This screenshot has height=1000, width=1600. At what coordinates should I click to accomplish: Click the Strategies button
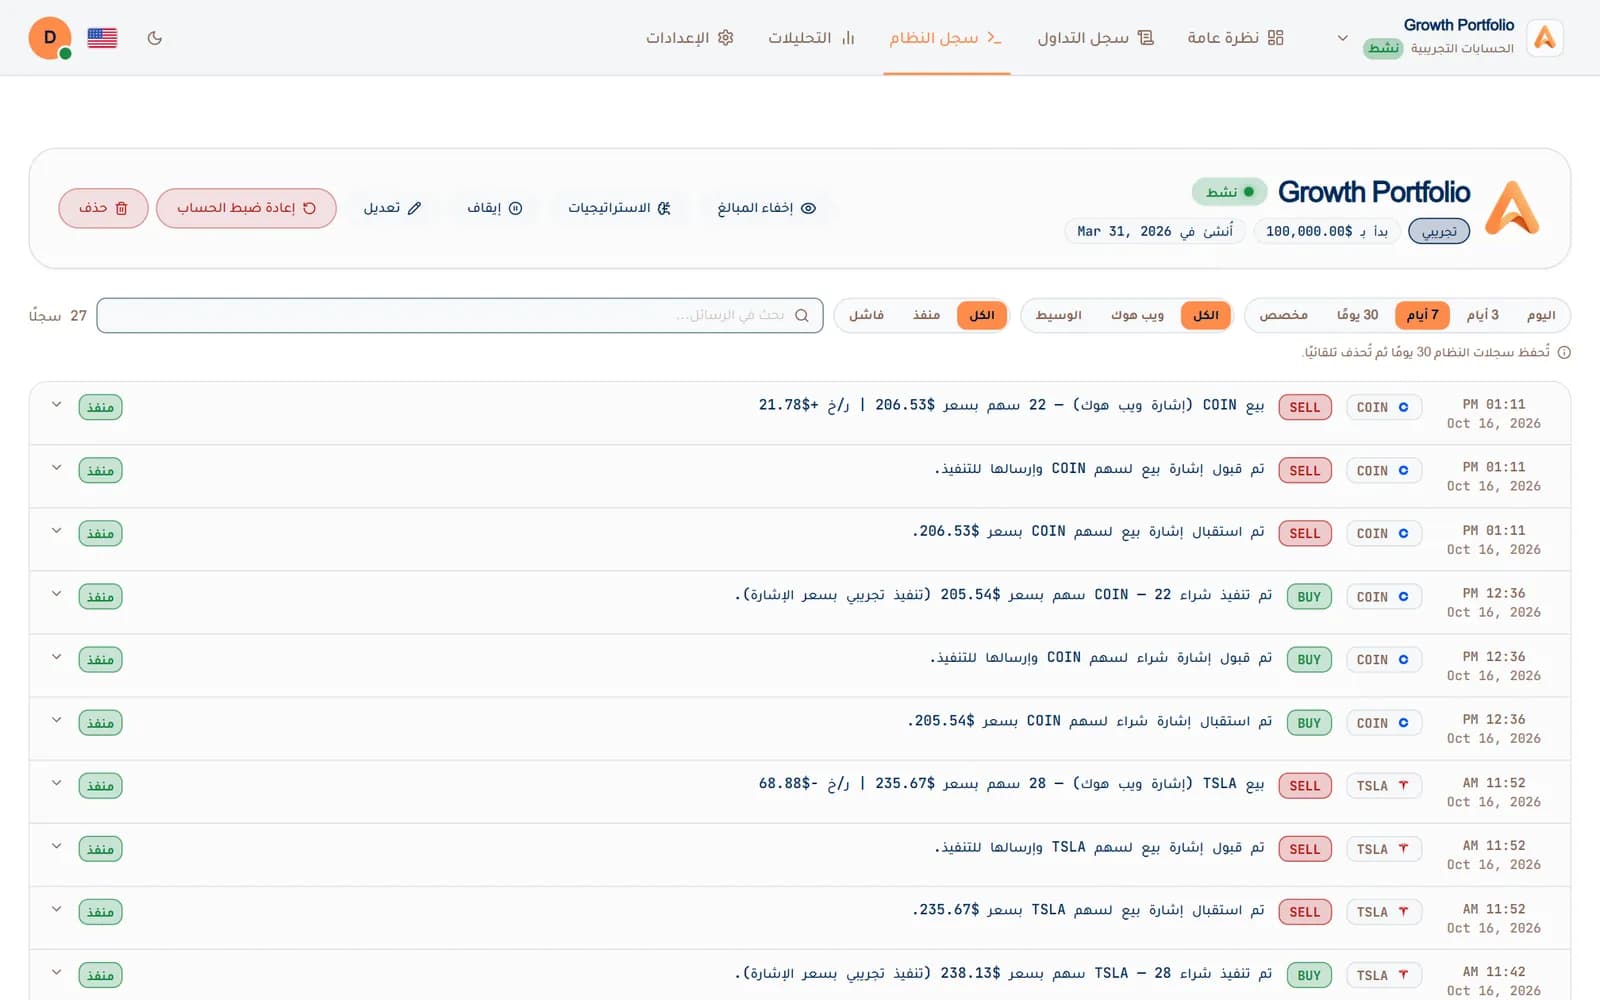tap(619, 208)
